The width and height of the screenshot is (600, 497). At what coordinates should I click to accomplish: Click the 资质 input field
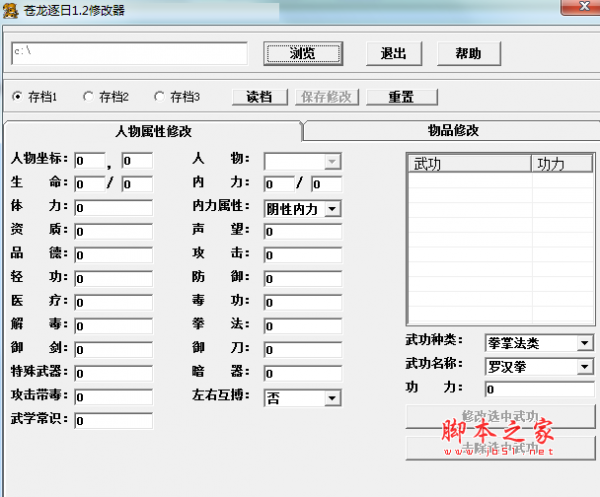pos(114,231)
